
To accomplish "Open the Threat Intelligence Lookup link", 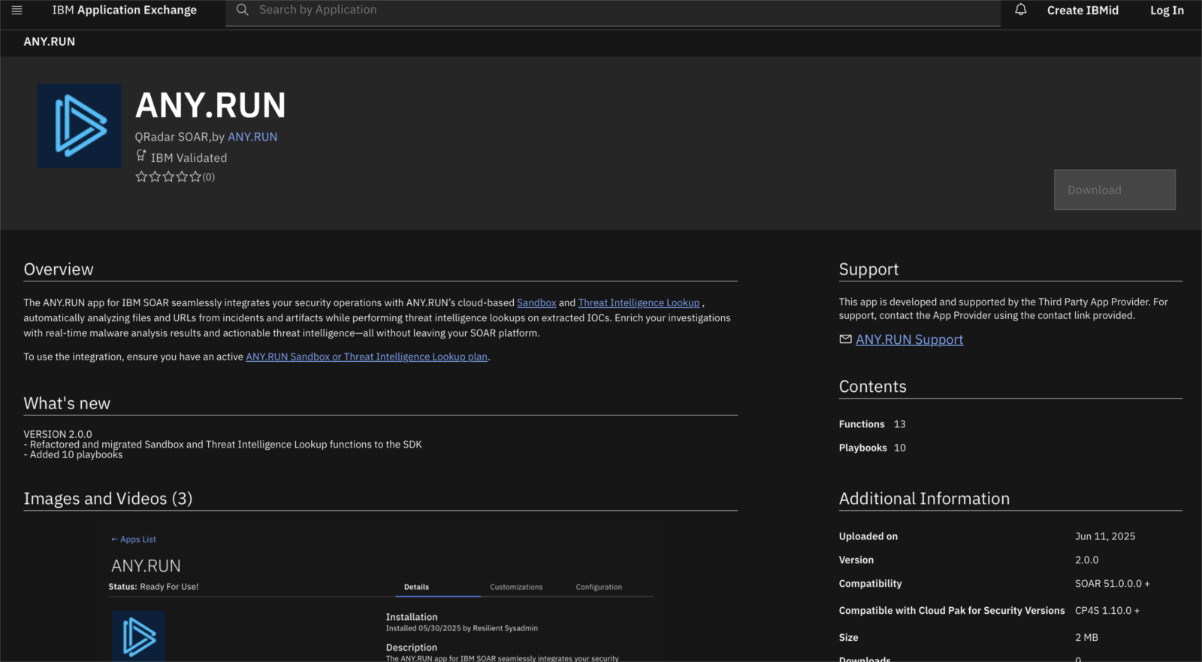I will coord(638,303).
